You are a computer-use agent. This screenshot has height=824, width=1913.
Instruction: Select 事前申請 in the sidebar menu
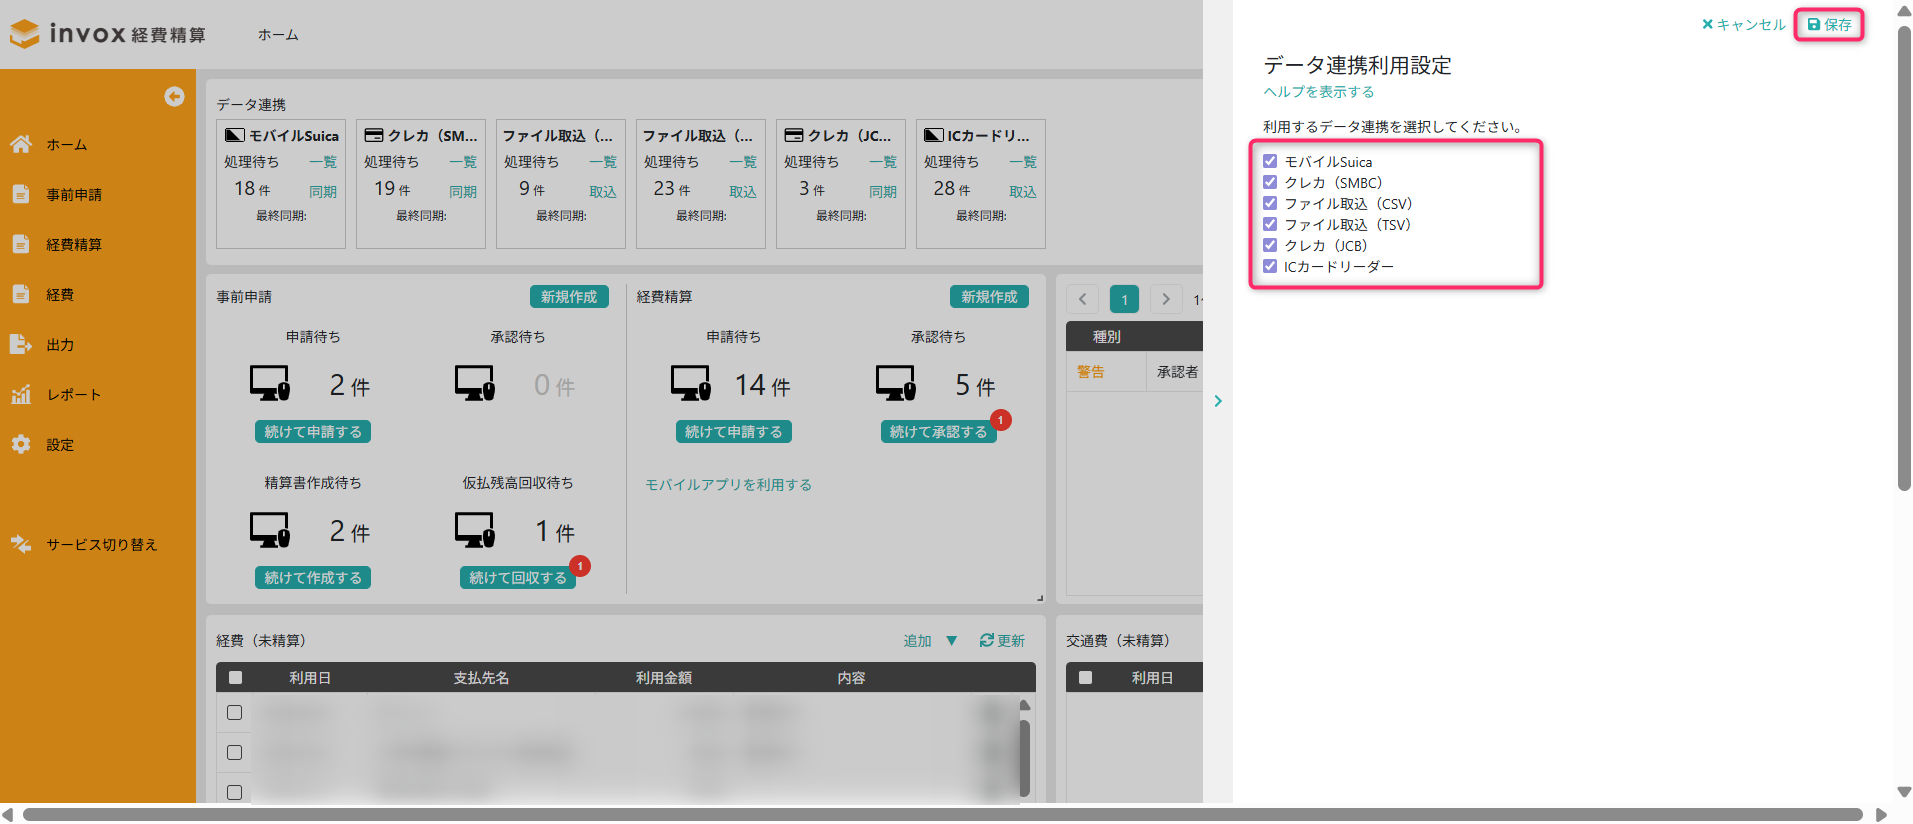coord(73,194)
